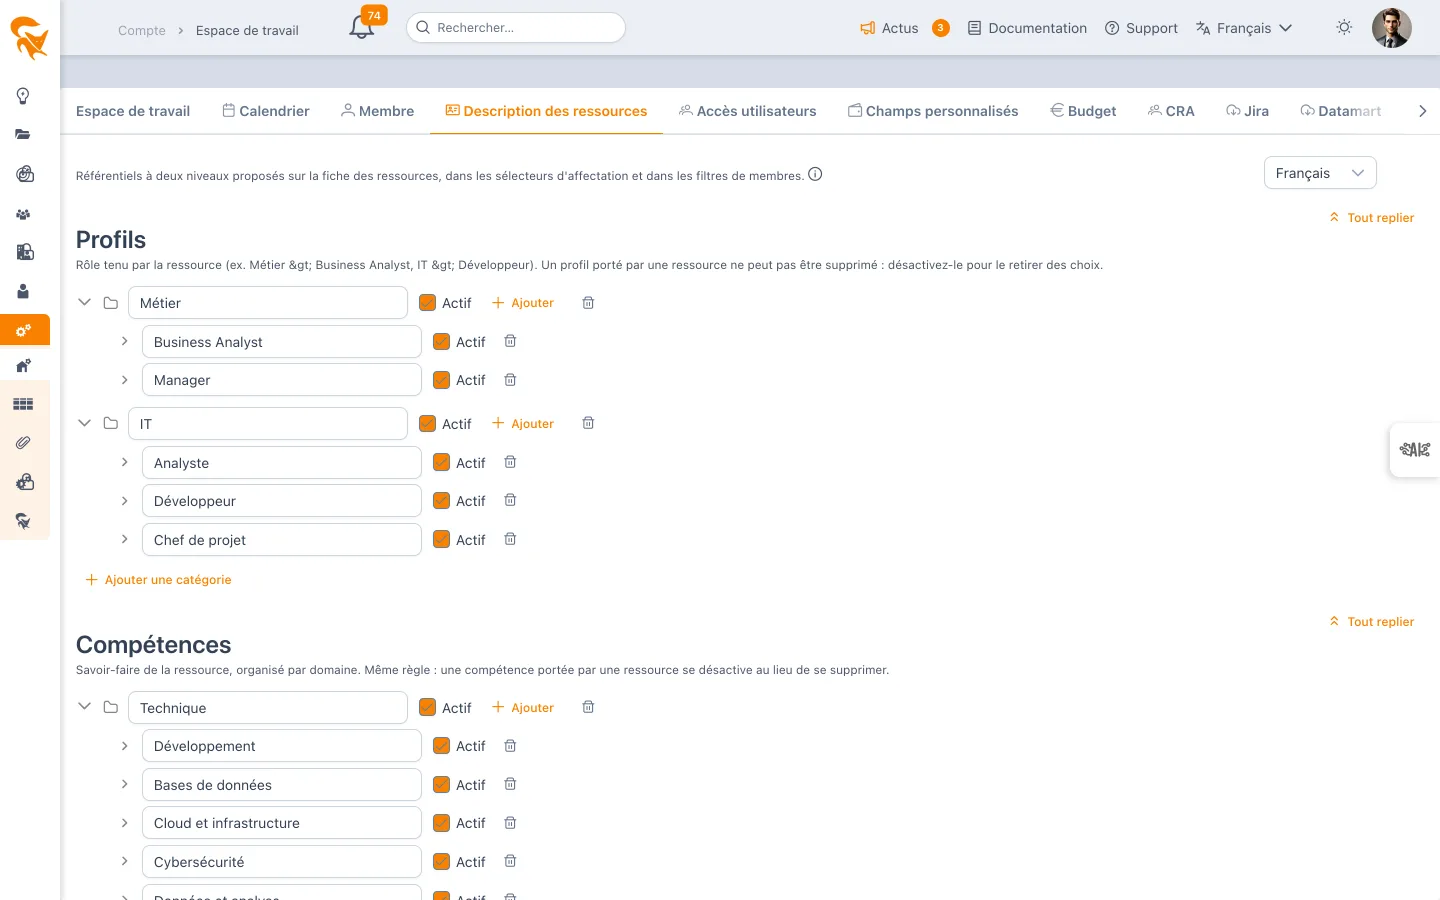
Task: Delete the Métier category with trash icon
Action: point(588,303)
